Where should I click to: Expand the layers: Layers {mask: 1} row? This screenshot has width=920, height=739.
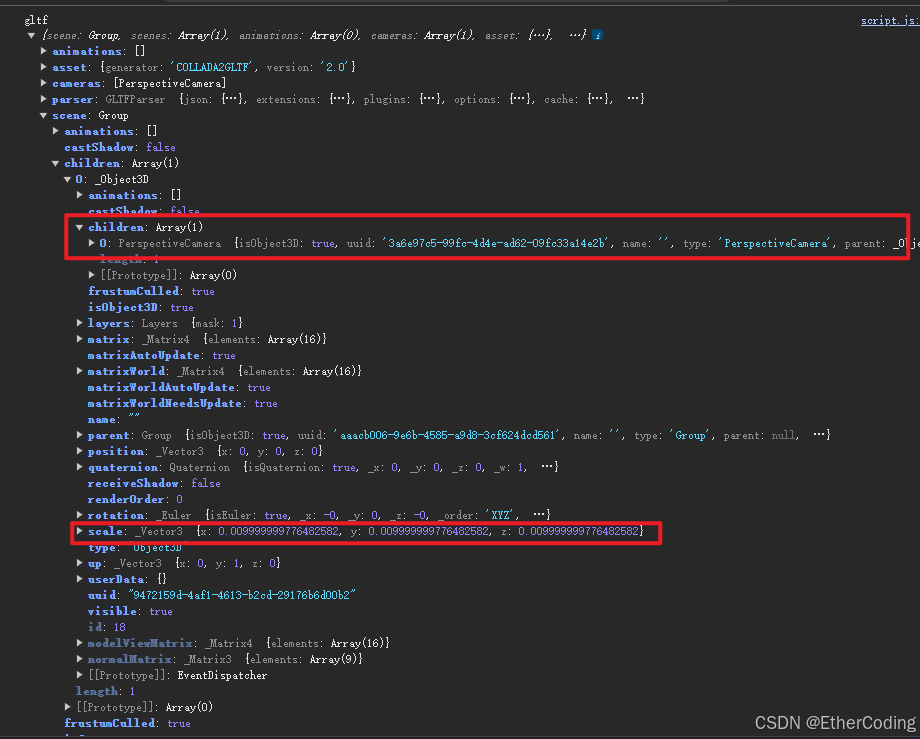click(x=80, y=323)
